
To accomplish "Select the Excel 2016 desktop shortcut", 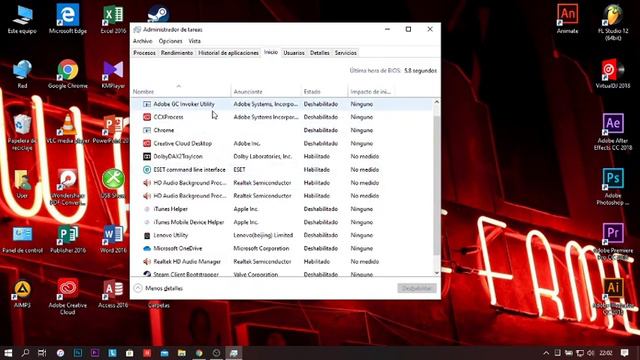I will coord(113,20).
